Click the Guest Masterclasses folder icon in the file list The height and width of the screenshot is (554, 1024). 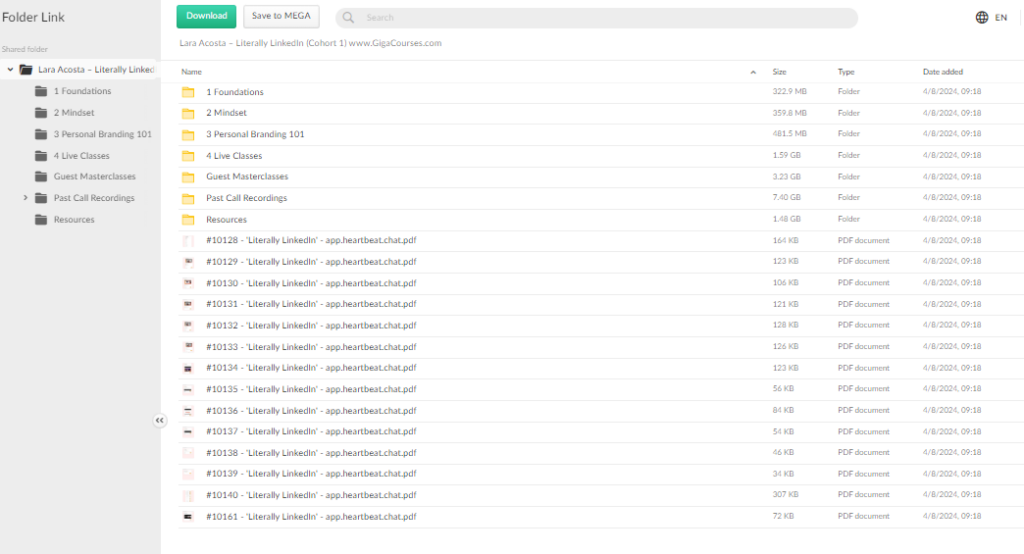[x=188, y=177]
